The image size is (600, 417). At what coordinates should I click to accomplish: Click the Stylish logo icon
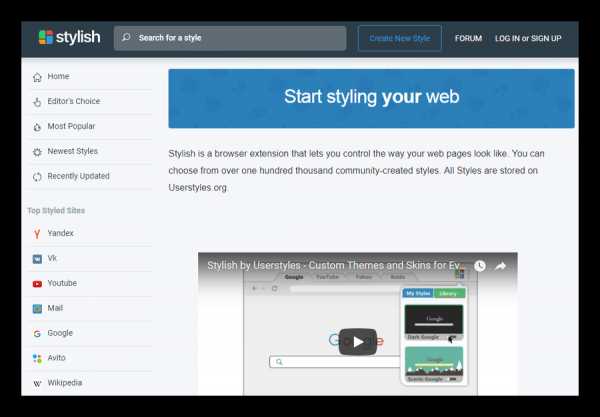(46, 37)
